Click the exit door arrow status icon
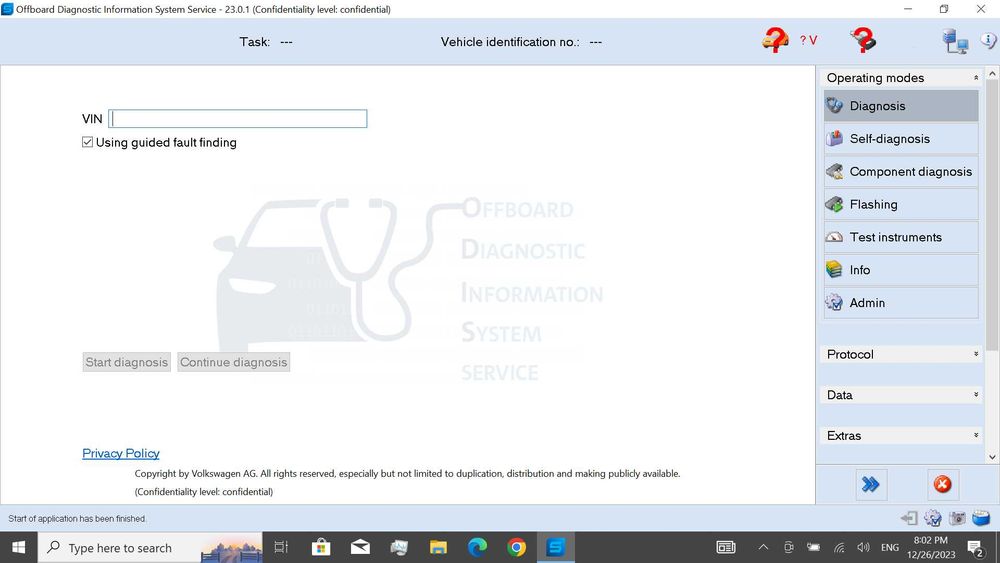The height and width of the screenshot is (563, 1000). point(909,518)
